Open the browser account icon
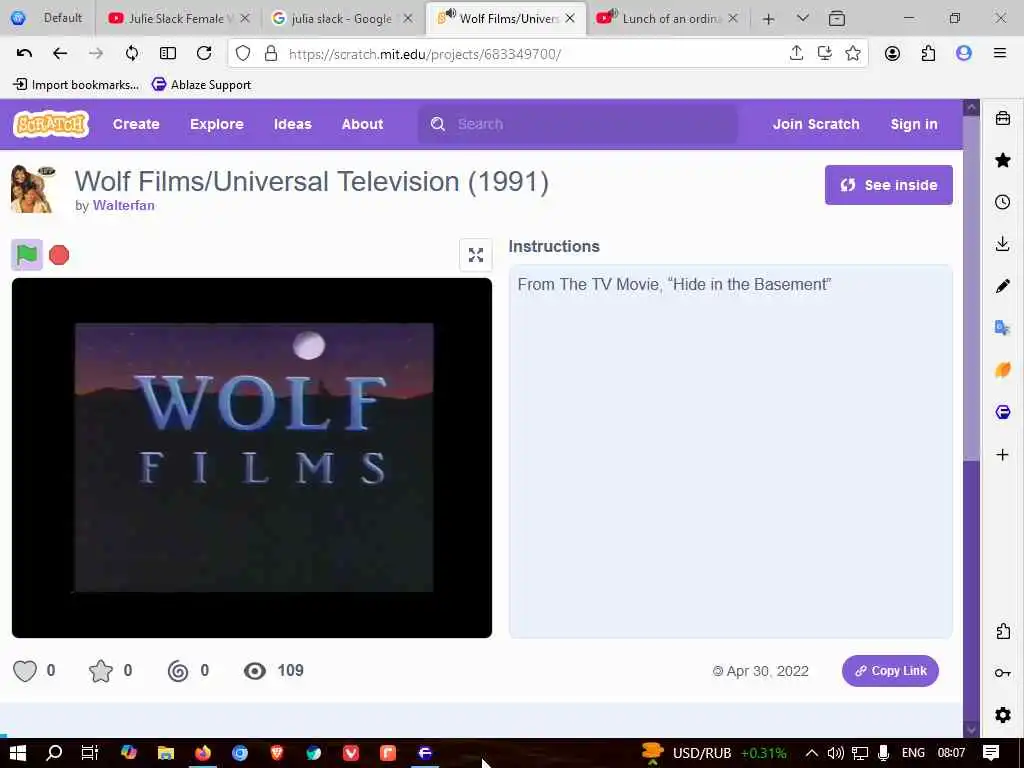This screenshot has height=768, width=1024. point(892,54)
